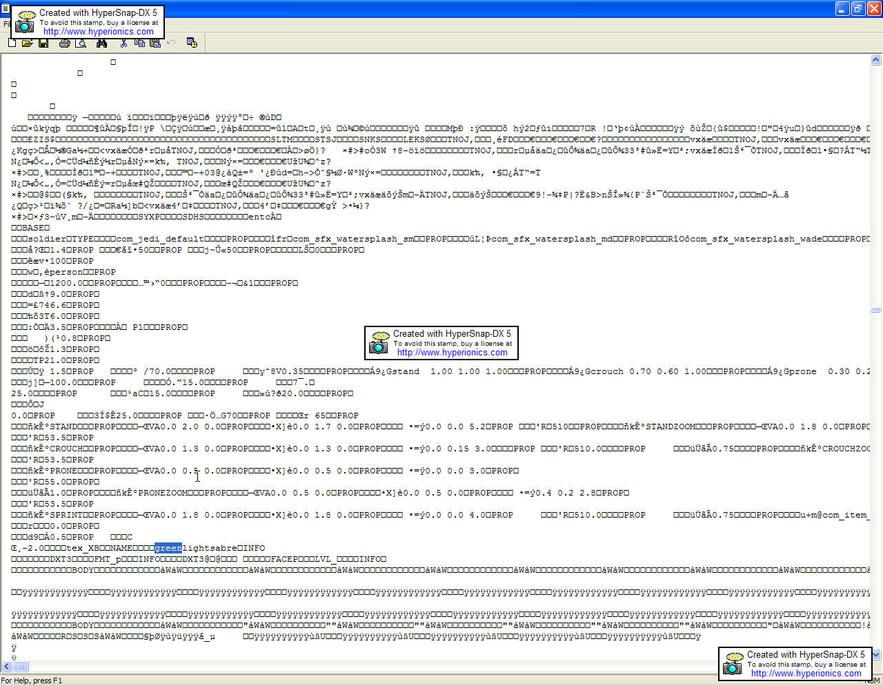Copy the selection with the Copy icon
Viewport: 883px width, 686px height.
click(139, 43)
